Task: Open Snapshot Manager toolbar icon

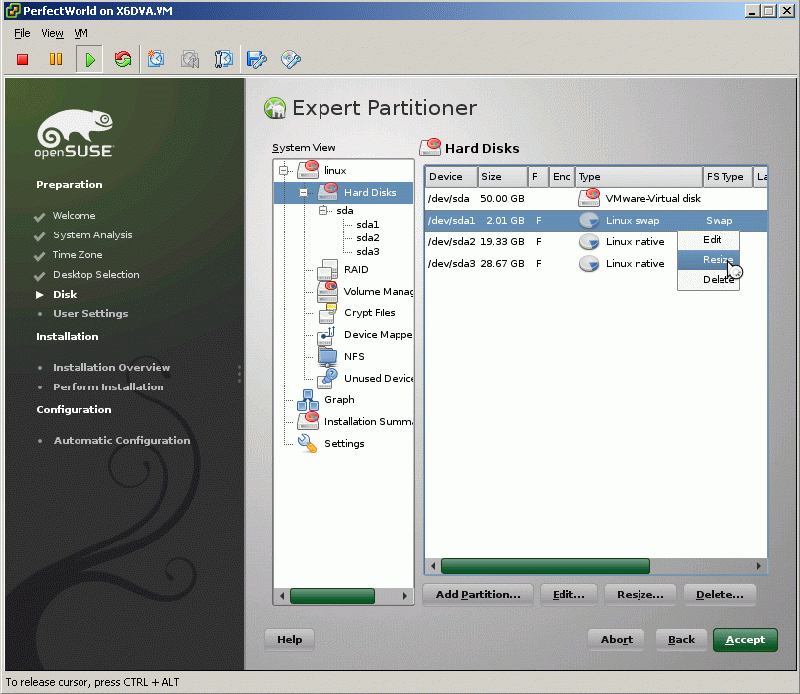Action: click(223, 59)
